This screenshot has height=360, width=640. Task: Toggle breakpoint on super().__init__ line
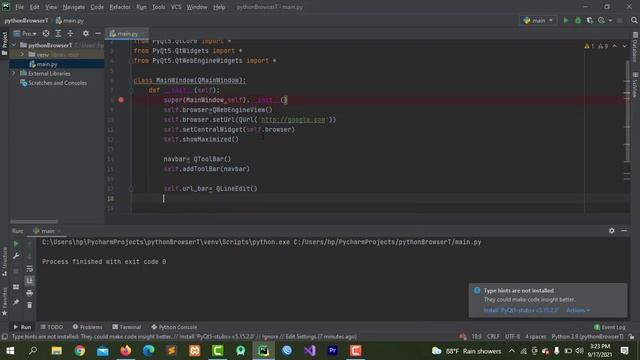[121, 100]
